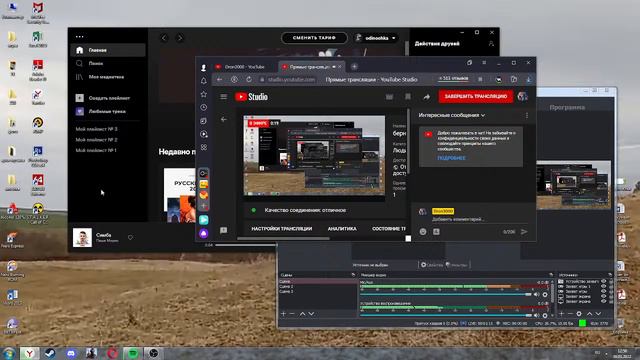Toggle visibility of the second OBS source

coord(604,287)
